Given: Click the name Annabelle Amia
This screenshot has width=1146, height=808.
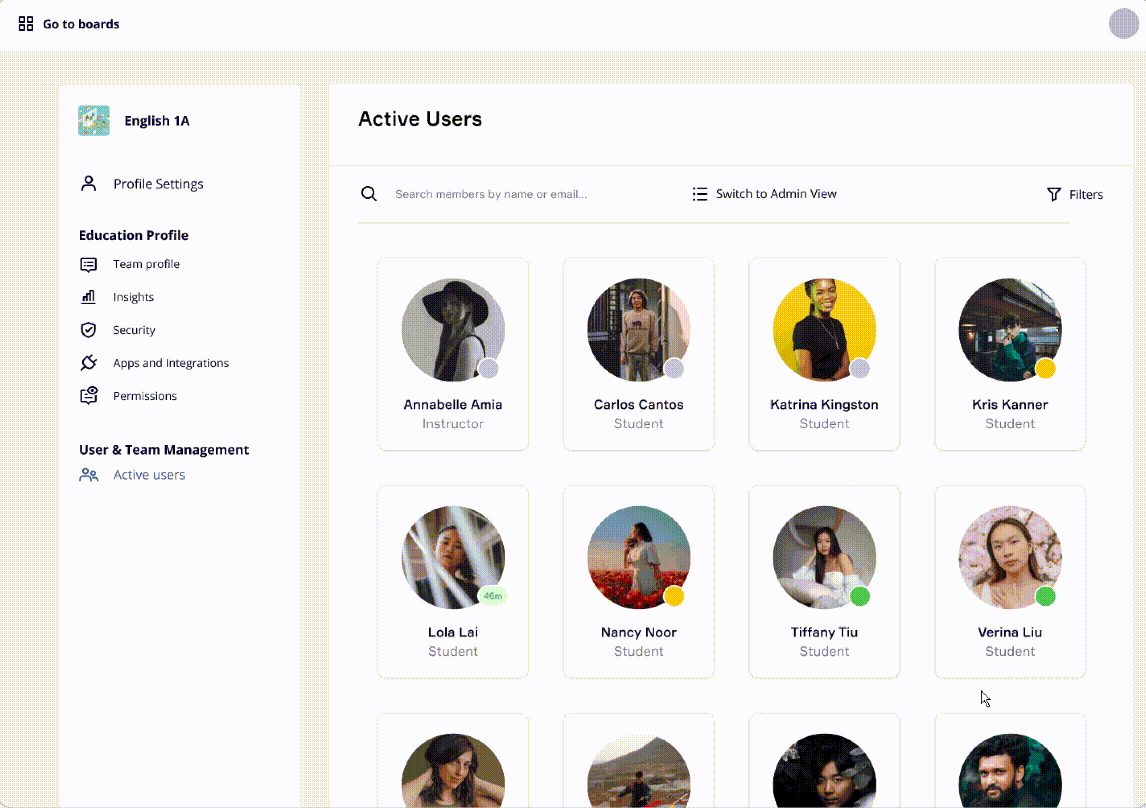Looking at the screenshot, I should coord(452,404).
